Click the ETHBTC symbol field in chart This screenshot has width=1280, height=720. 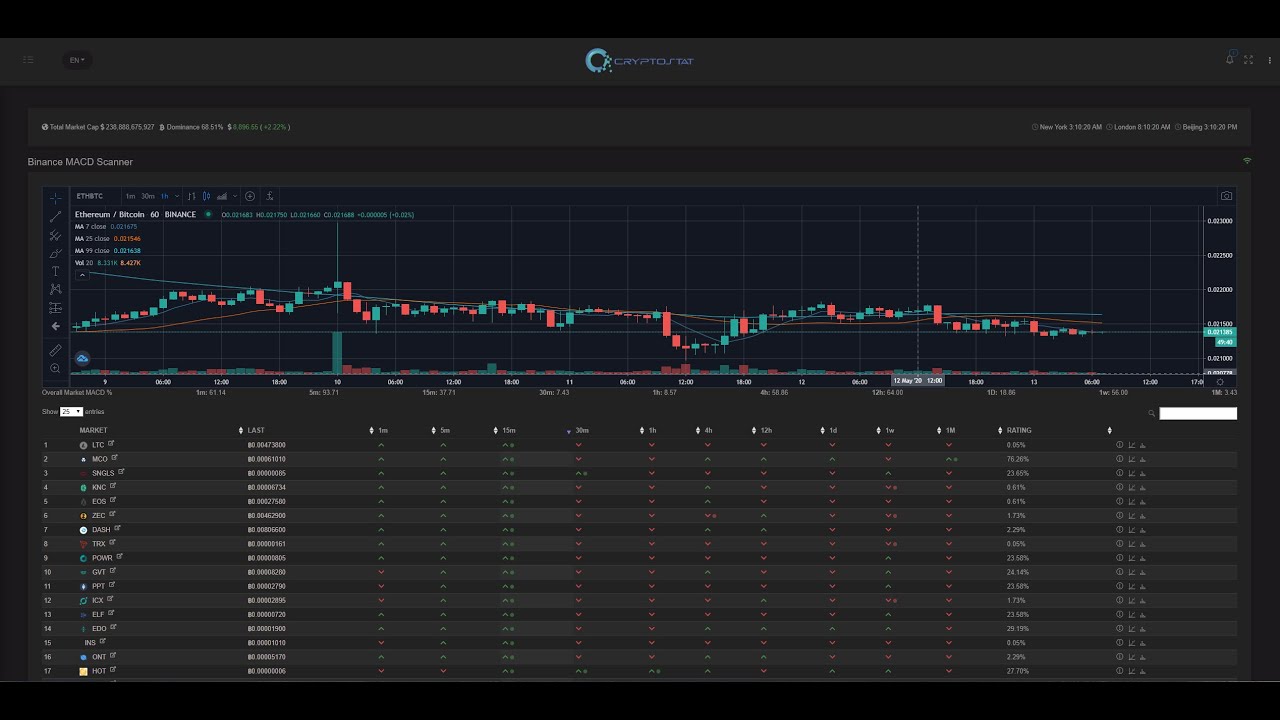(x=90, y=196)
